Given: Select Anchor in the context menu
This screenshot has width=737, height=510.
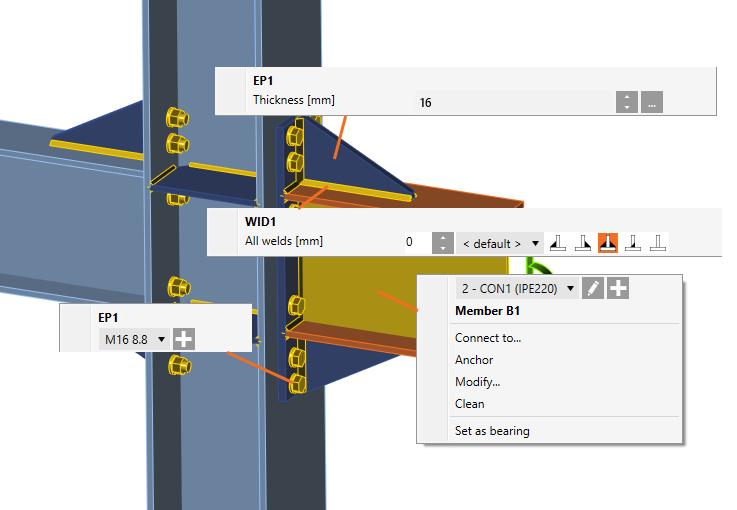Looking at the screenshot, I should click(x=474, y=360).
